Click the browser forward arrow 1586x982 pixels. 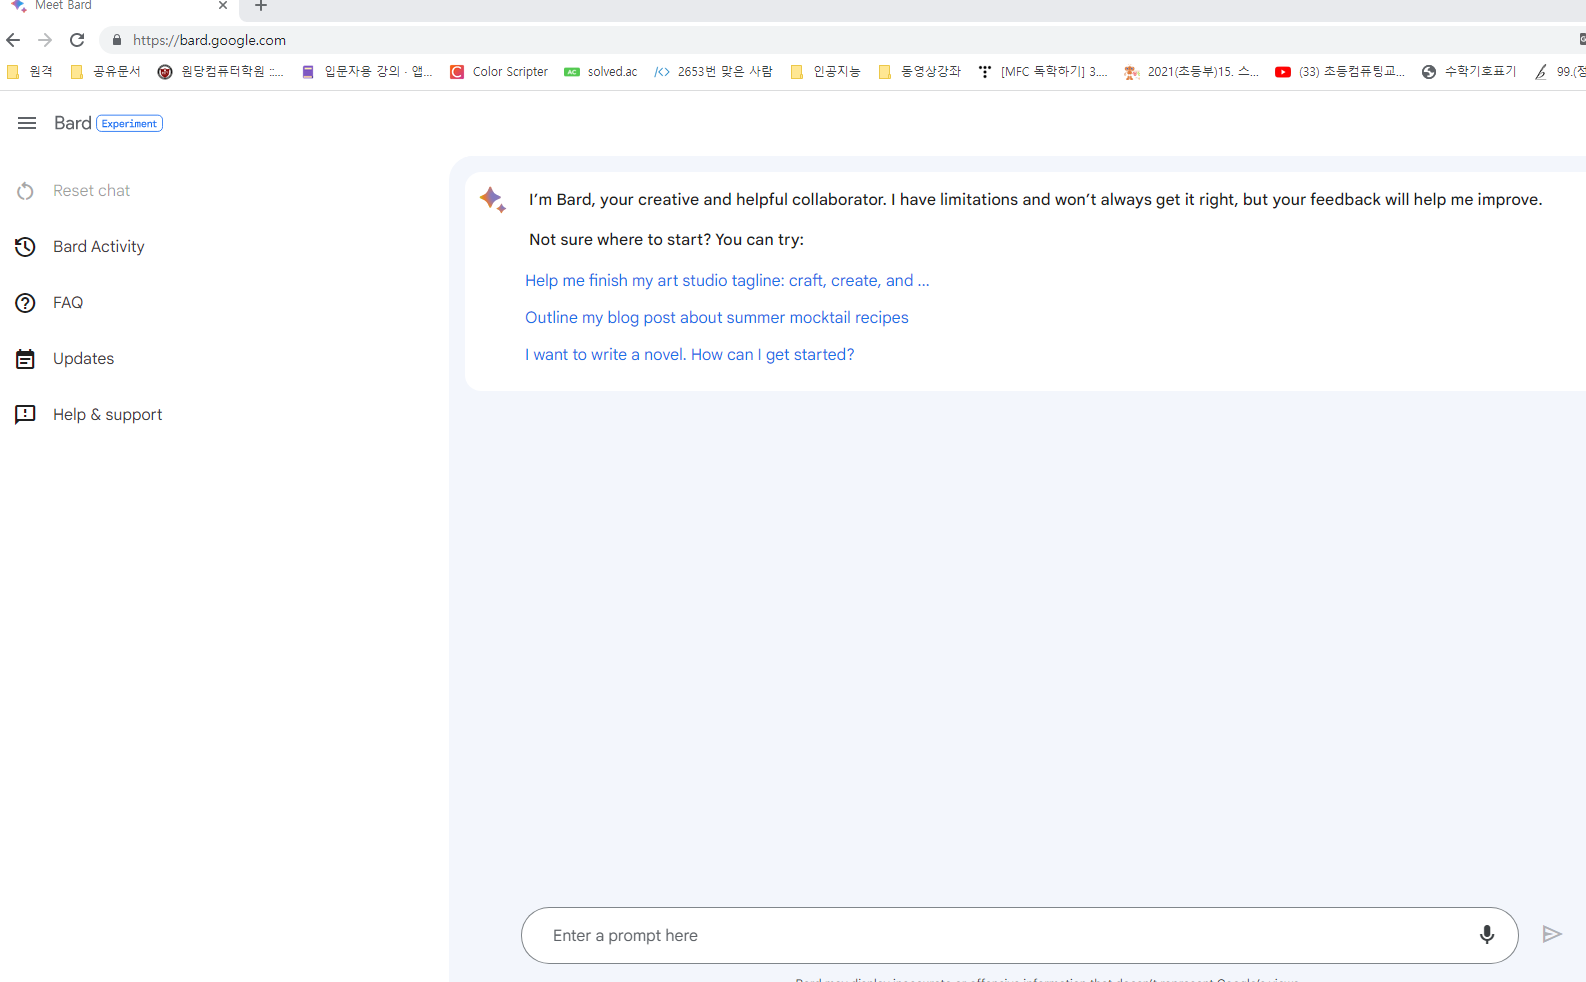45,40
